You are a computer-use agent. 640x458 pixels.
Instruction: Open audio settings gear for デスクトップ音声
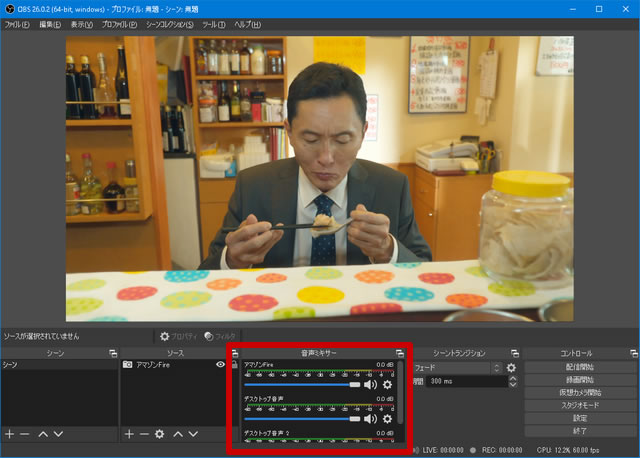[387, 419]
